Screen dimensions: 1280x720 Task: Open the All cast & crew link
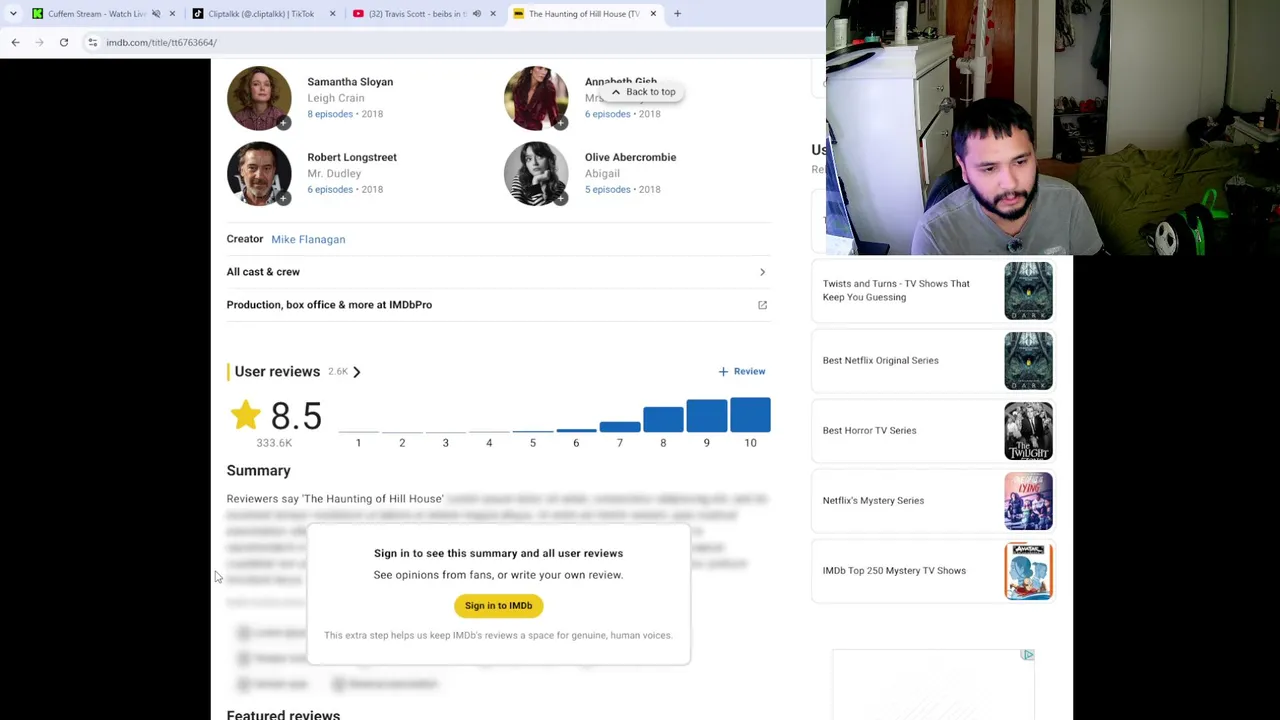(263, 272)
